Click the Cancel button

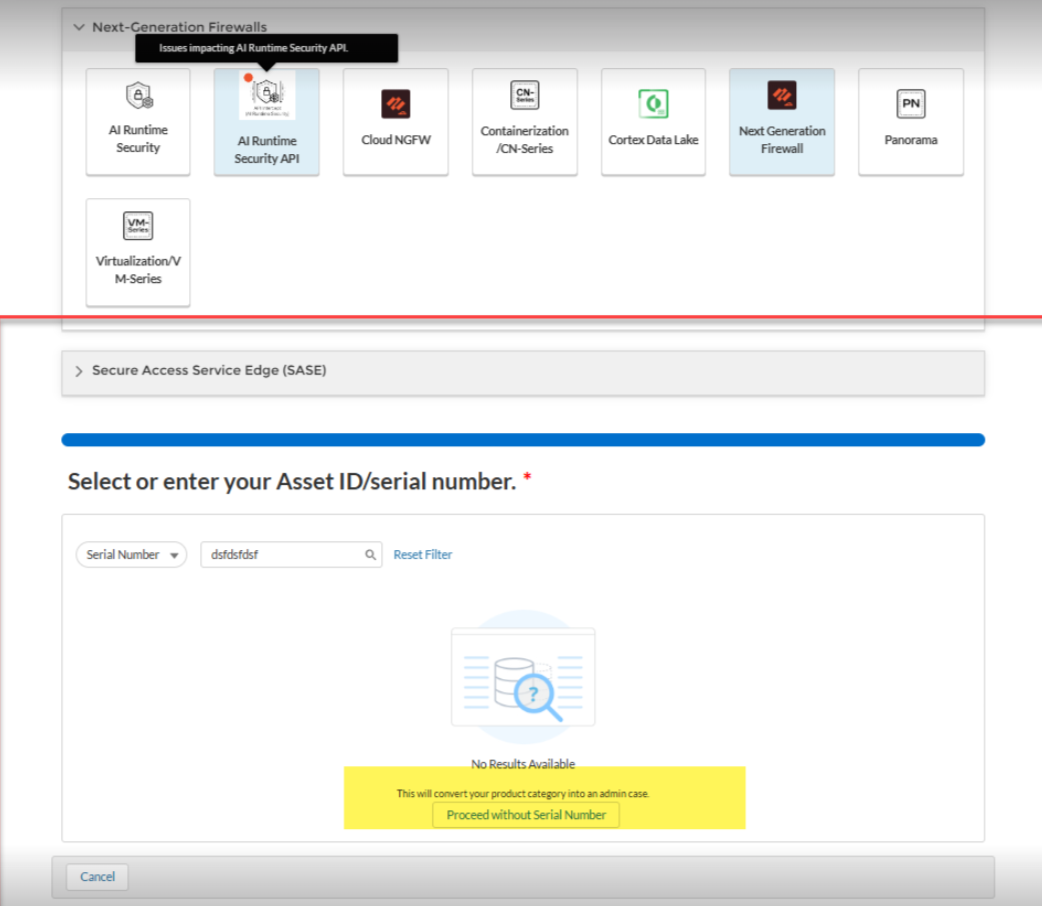[x=97, y=877]
